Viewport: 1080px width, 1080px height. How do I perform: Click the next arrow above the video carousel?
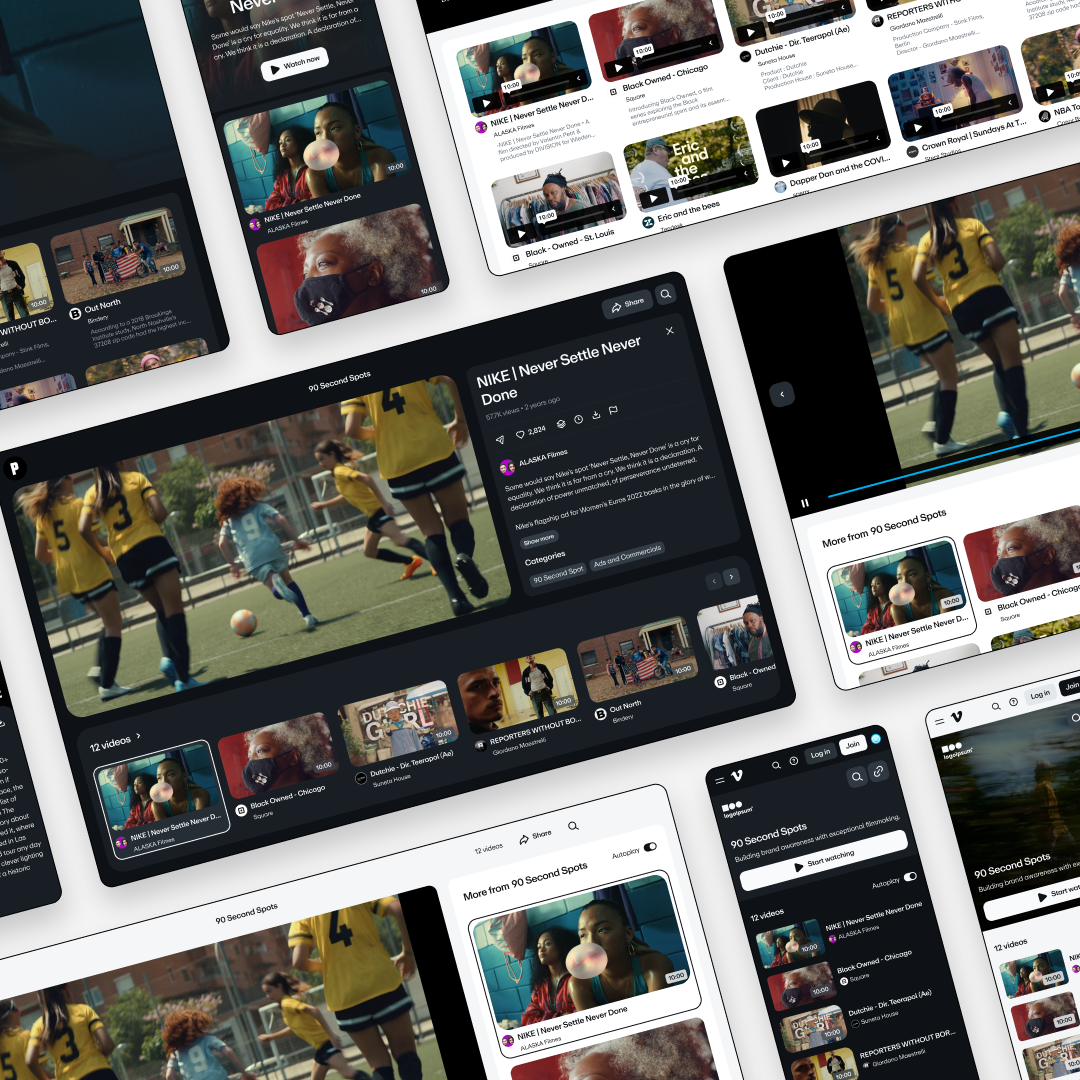[x=731, y=576]
